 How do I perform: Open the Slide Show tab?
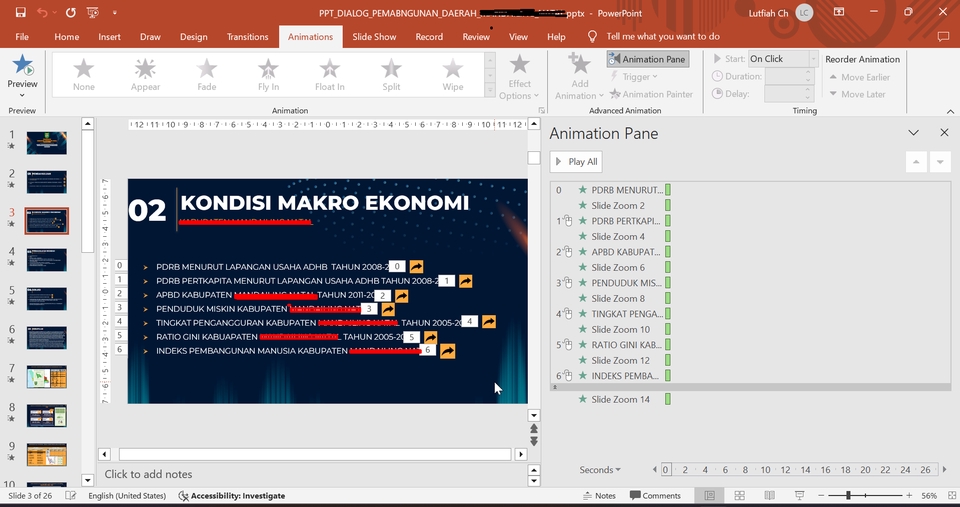click(374, 37)
